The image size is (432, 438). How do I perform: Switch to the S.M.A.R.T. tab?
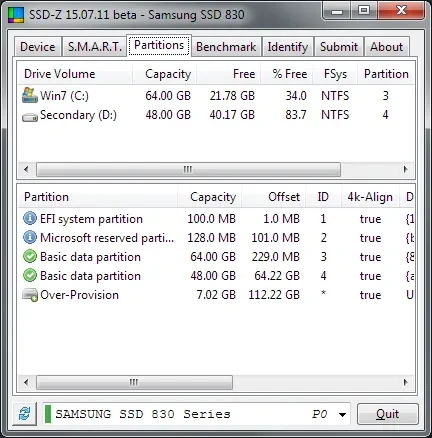[95, 47]
